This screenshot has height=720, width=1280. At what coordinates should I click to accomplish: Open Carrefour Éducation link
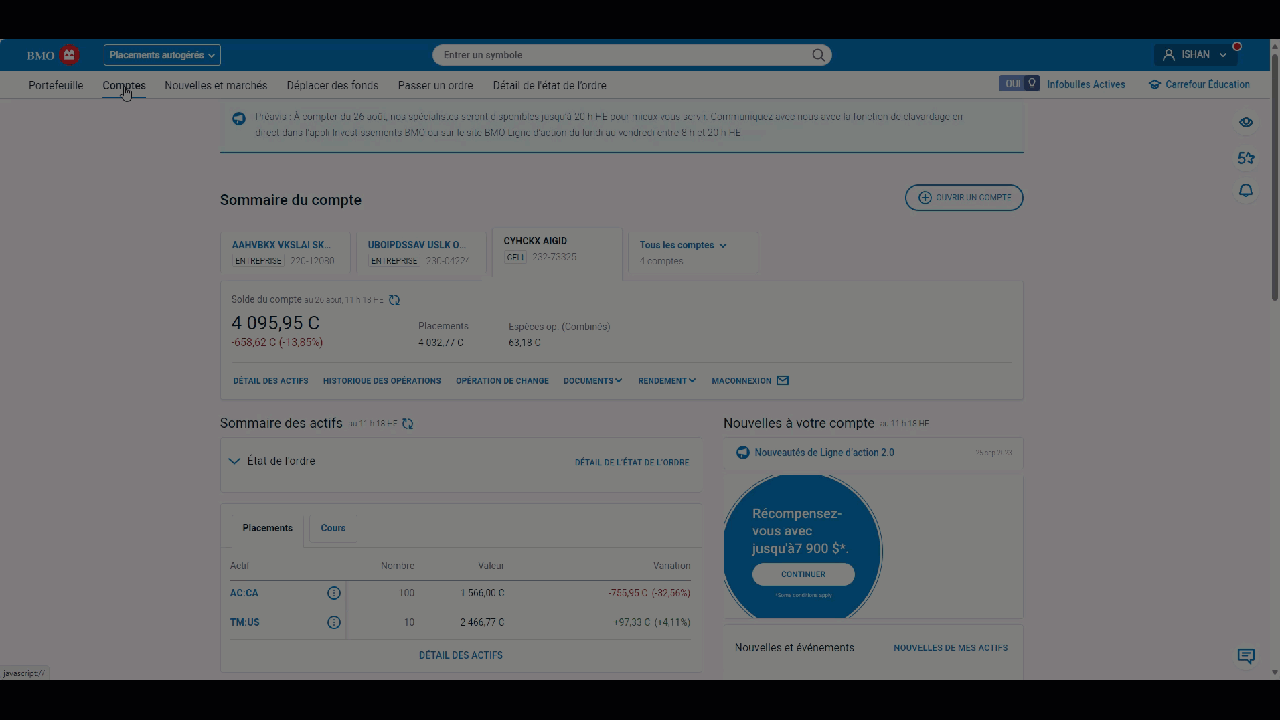[x=1207, y=85]
